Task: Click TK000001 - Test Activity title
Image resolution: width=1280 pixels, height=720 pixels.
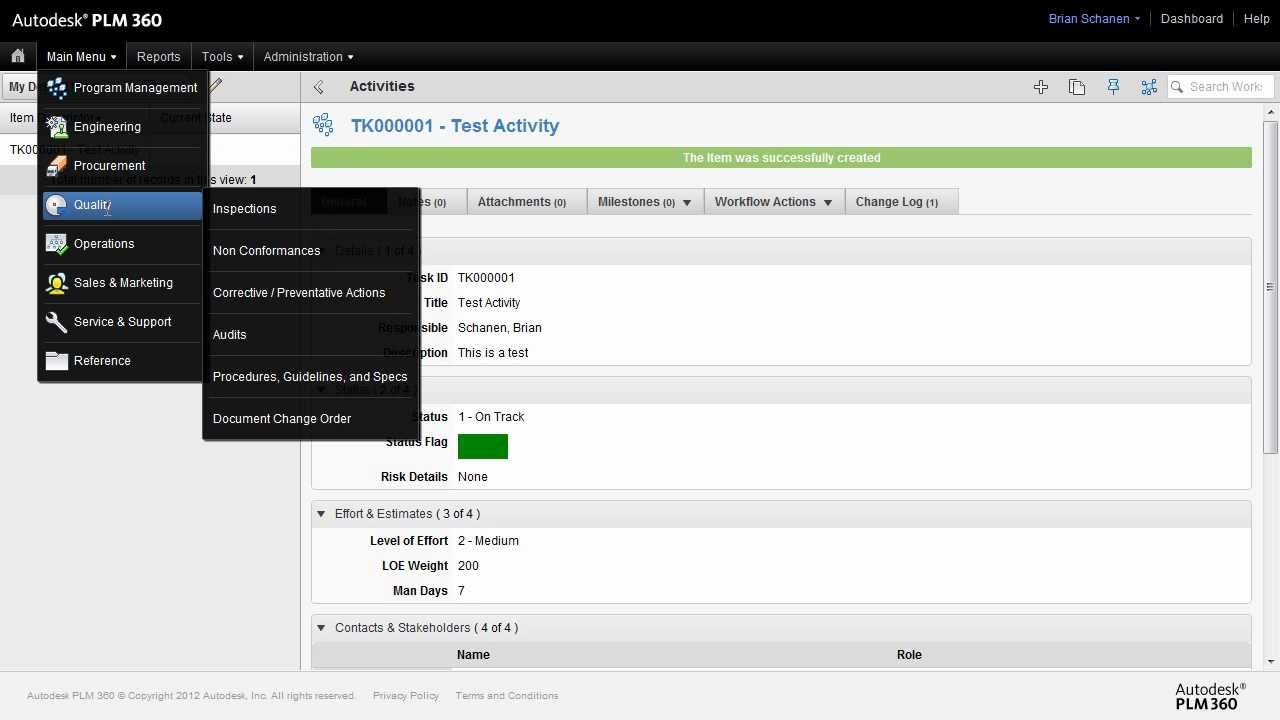Action: tap(455, 126)
